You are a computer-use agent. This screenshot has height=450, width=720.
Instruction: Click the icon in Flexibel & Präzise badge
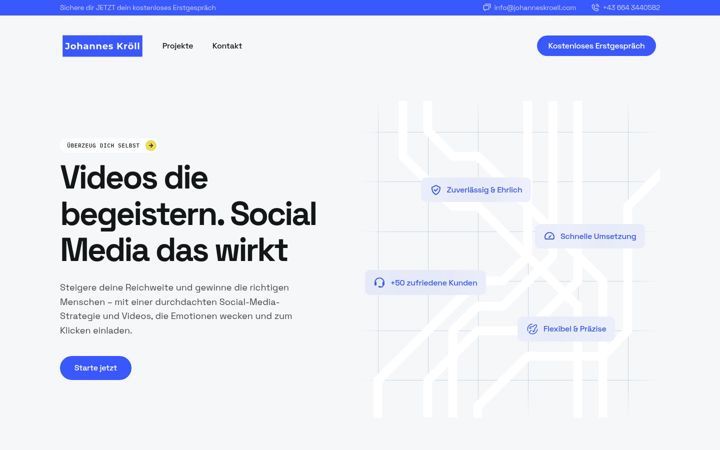[532, 329]
